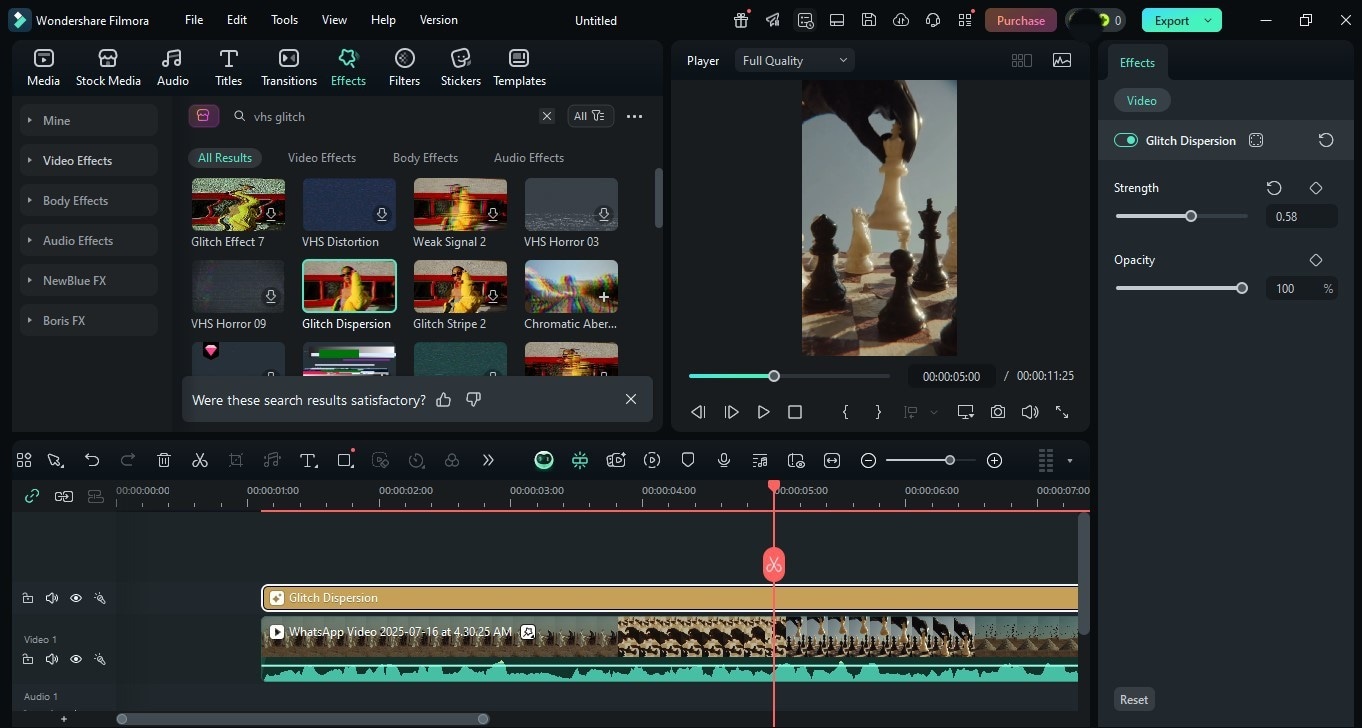This screenshot has width=1362, height=728.
Task: Reset the Strength parameter
Action: click(x=1274, y=188)
